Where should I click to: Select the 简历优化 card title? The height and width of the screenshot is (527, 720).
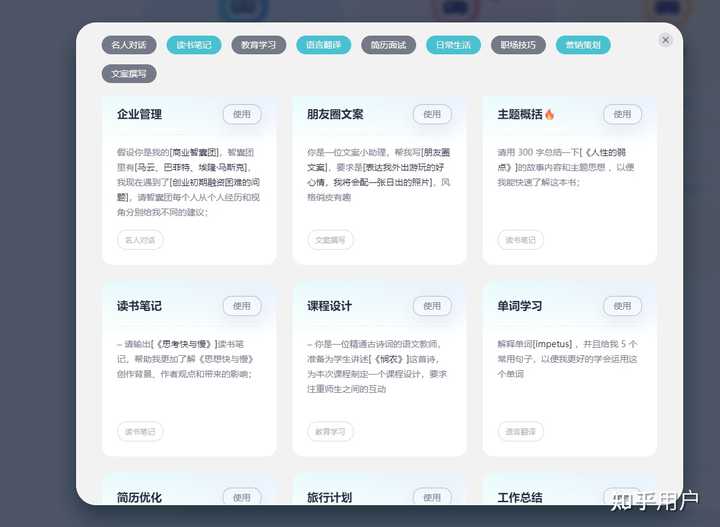[139, 498]
